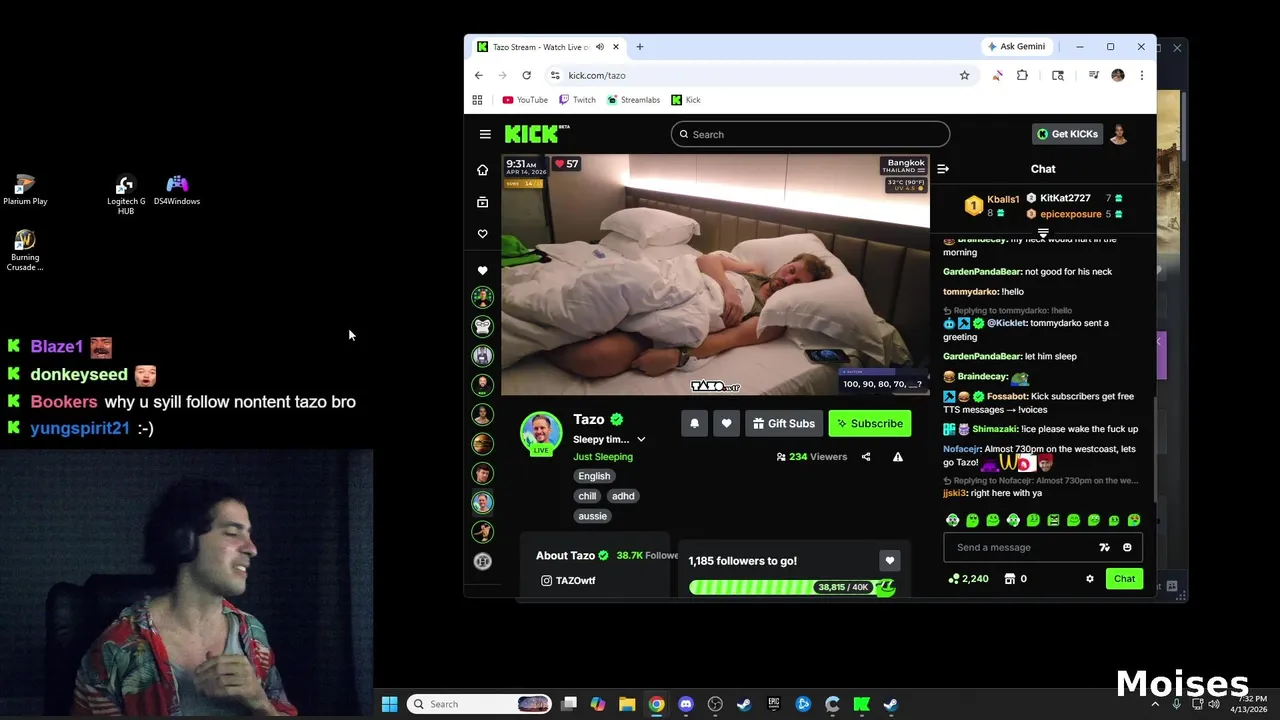Image resolution: width=1280 pixels, height=720 pixels.
Task: Open notification bell for Tazo
Action: click(x=694, y=423)
